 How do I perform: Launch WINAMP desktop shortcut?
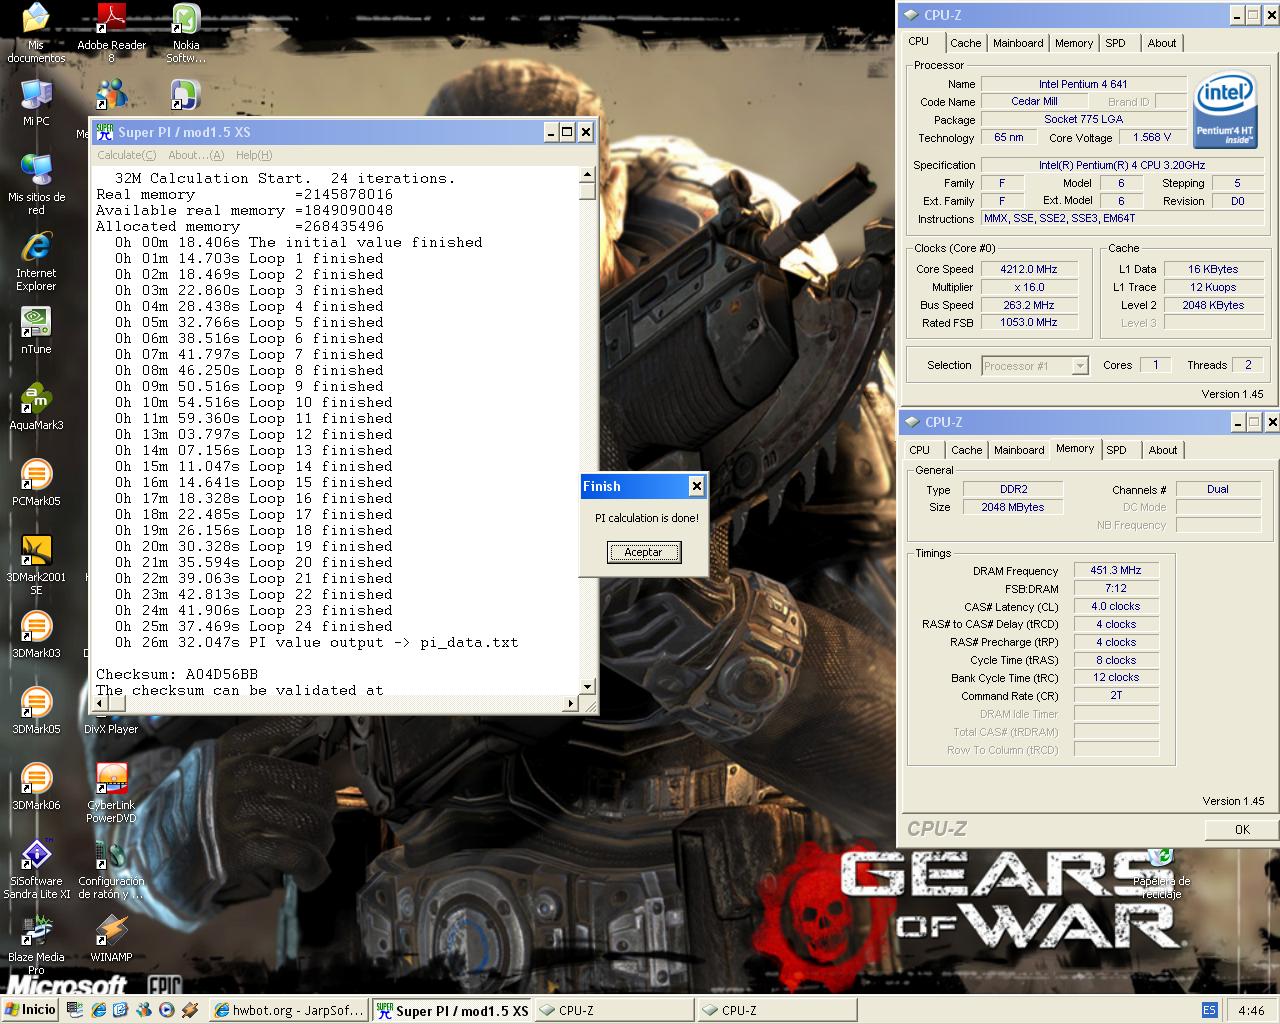tap(111, 939)
